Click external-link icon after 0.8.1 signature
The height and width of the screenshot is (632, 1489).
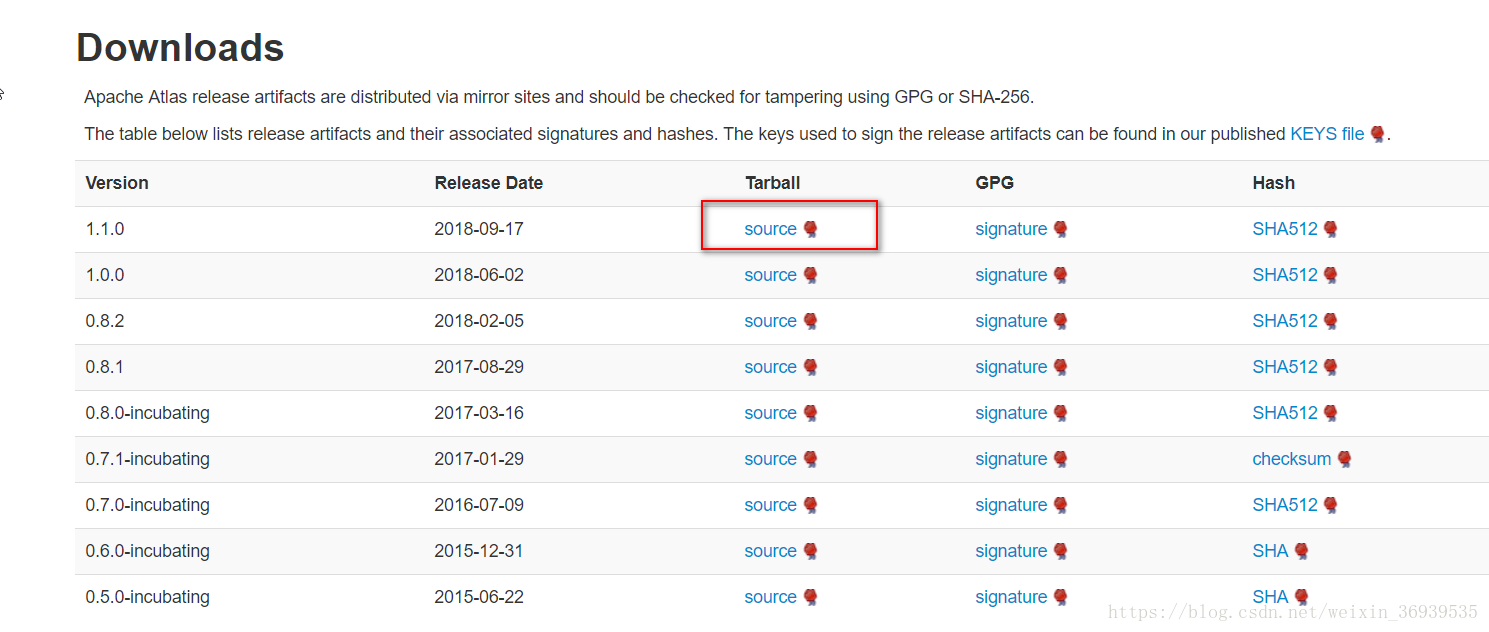pos(1060,368)
